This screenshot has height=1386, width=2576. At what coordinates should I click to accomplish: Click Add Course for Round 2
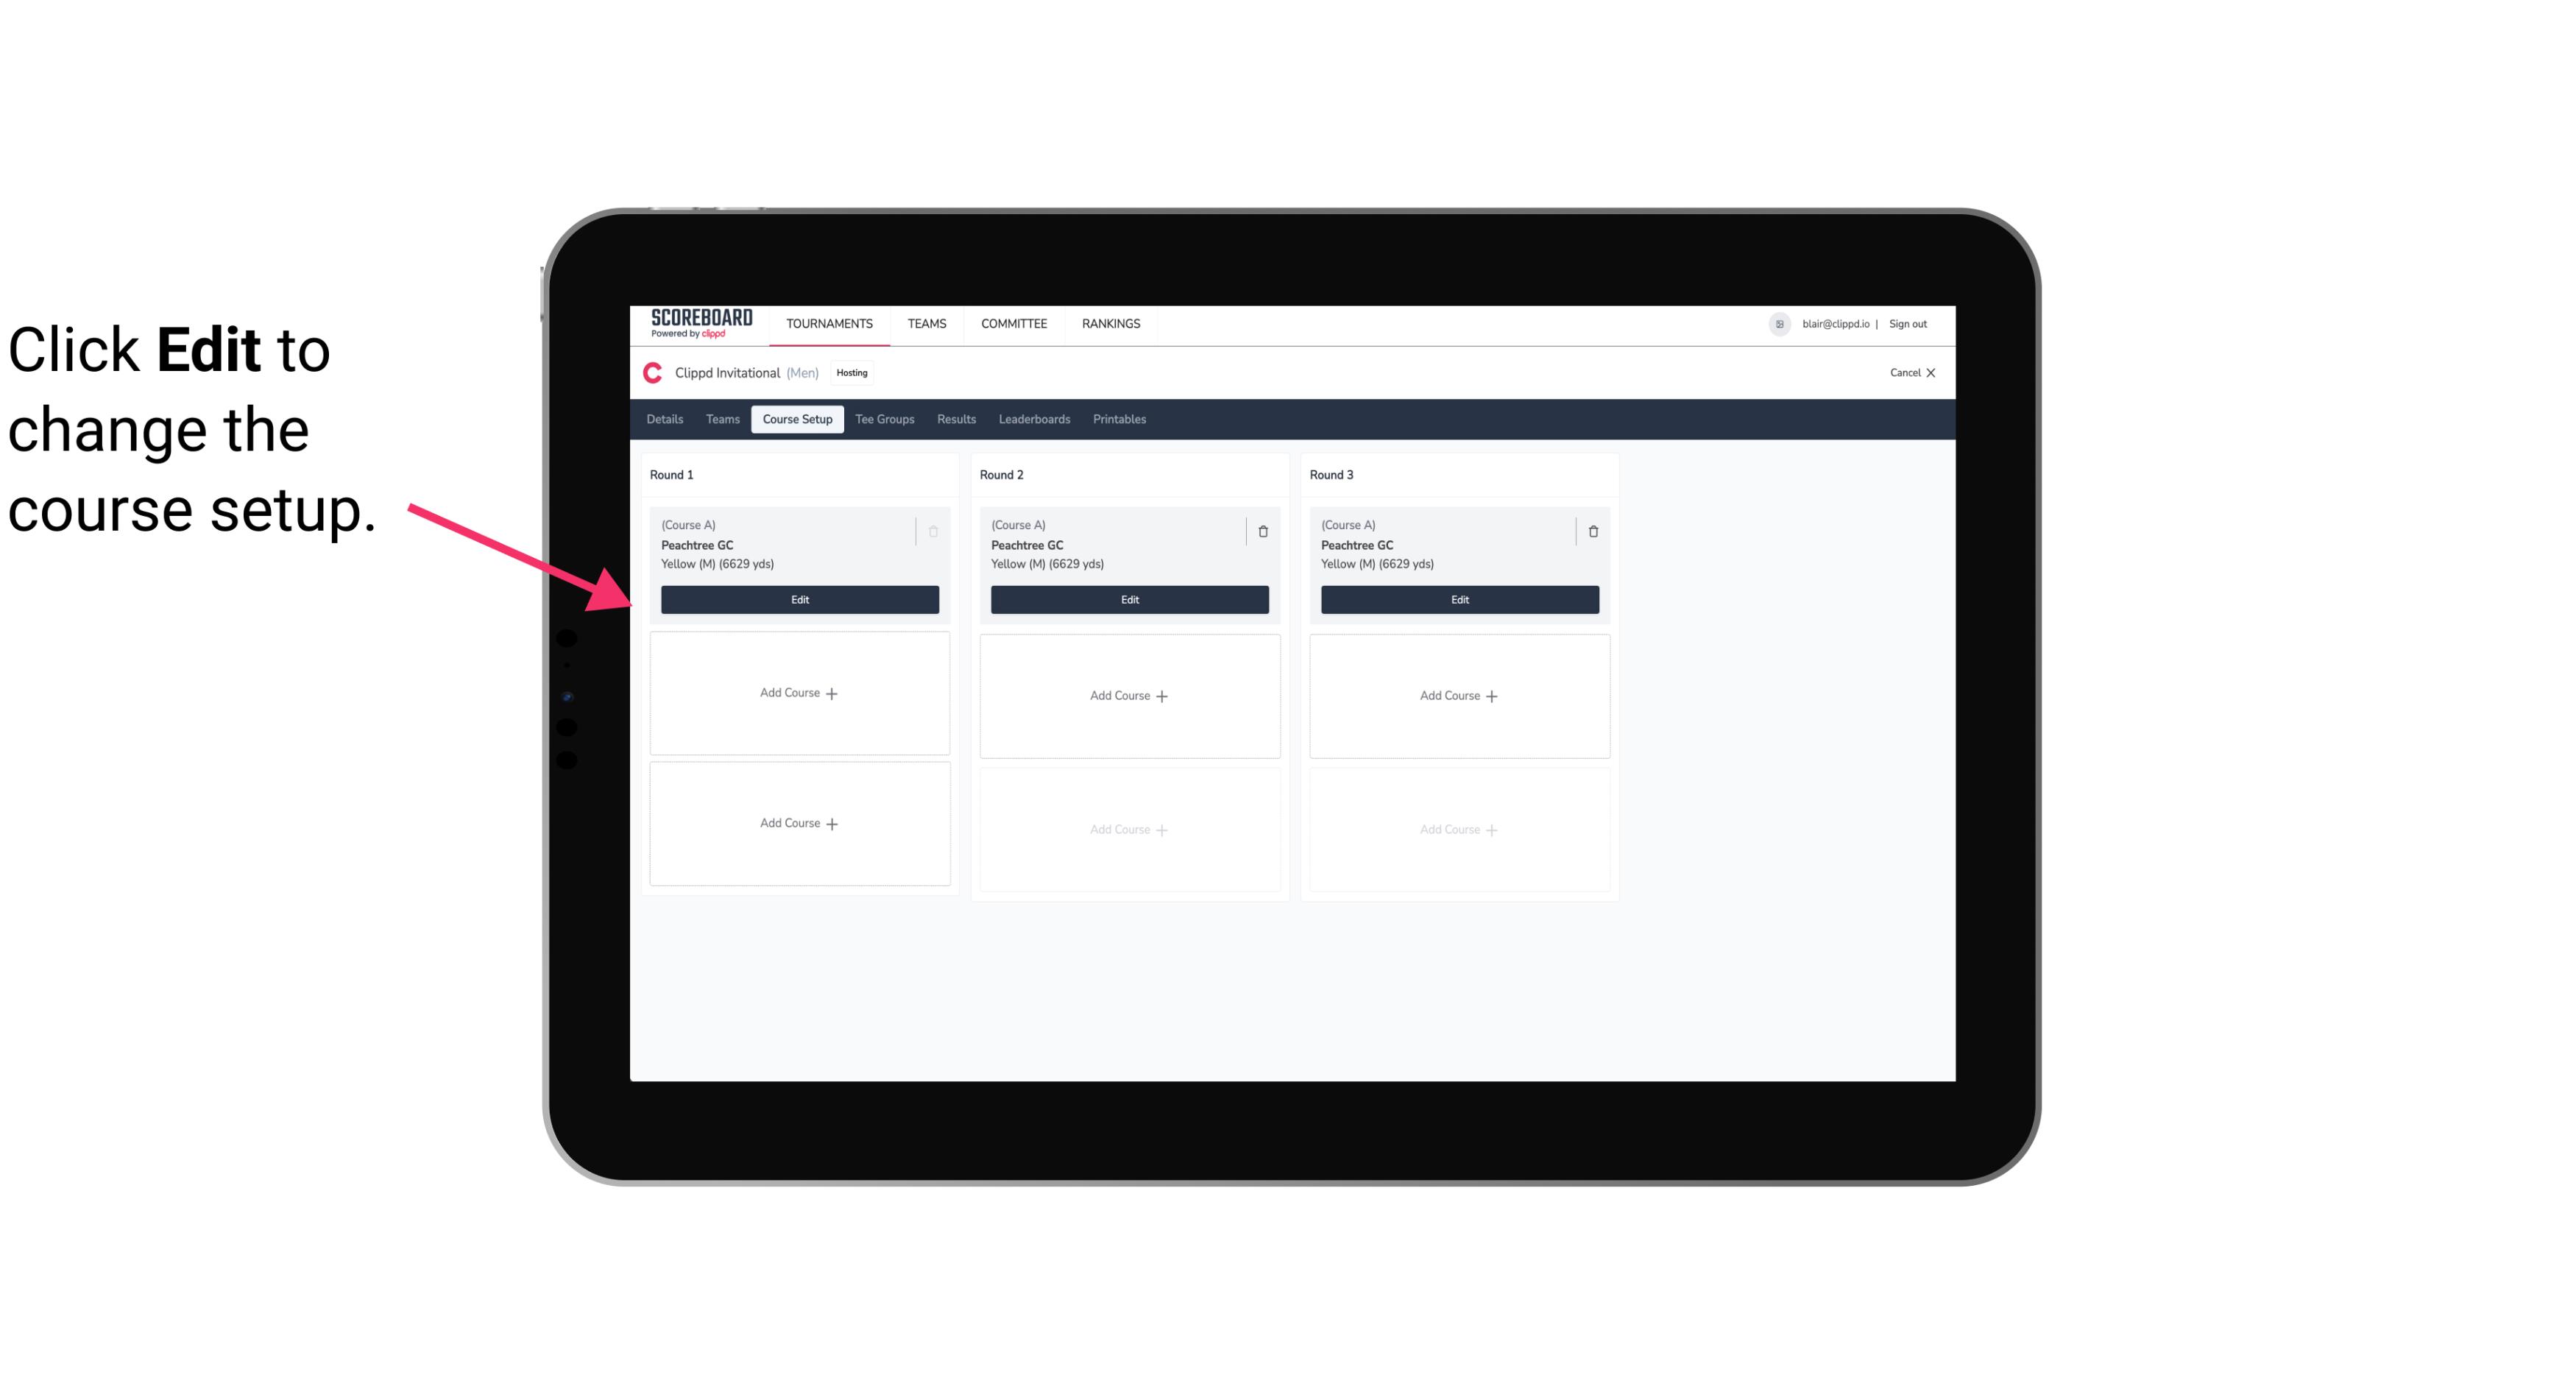[1128, 695]
